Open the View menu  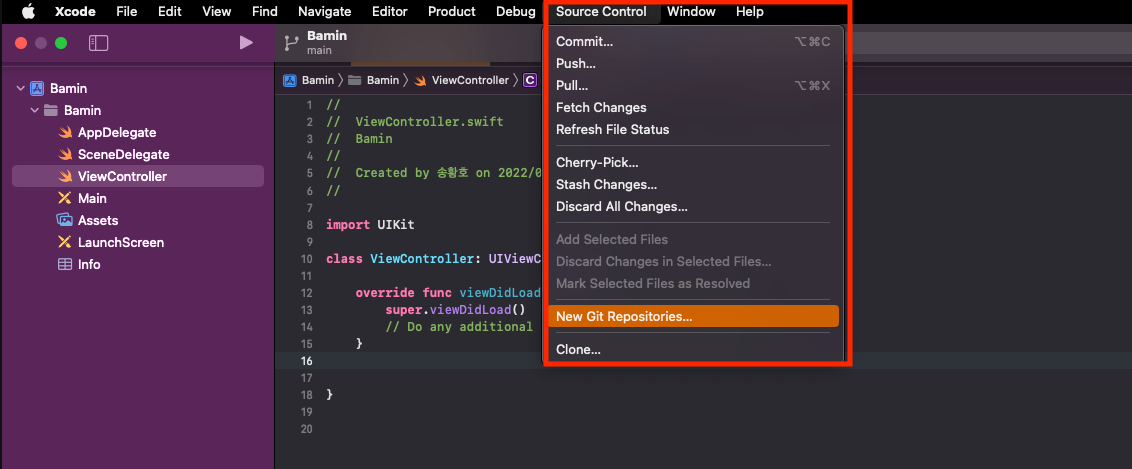click(x=217, y=12)
